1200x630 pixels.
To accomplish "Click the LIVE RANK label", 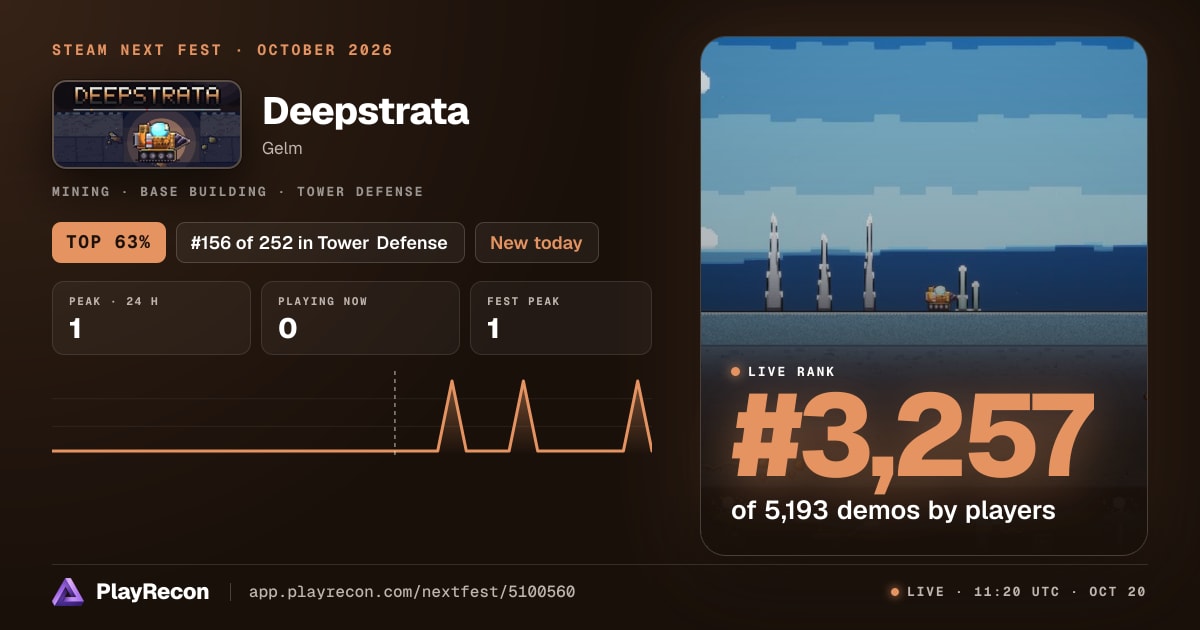I will point(791,372).
